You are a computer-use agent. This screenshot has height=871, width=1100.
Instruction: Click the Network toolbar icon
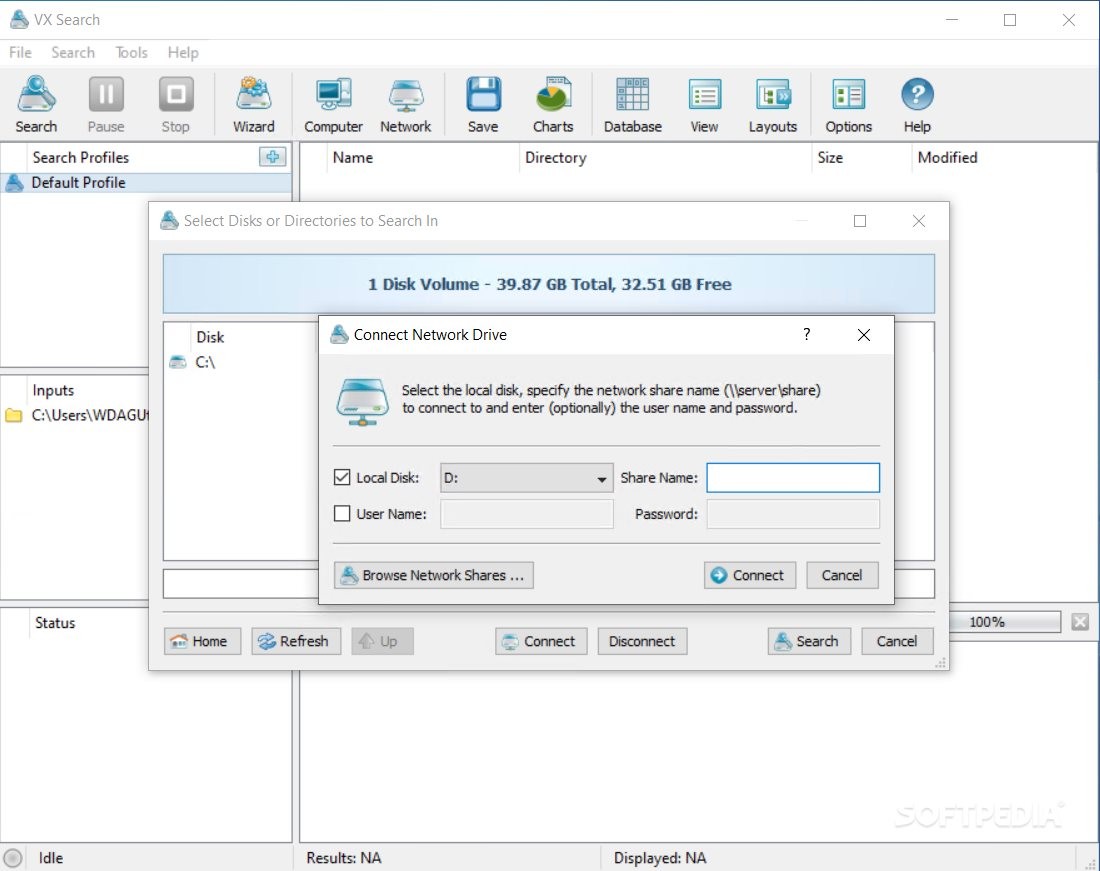point(405,105)
